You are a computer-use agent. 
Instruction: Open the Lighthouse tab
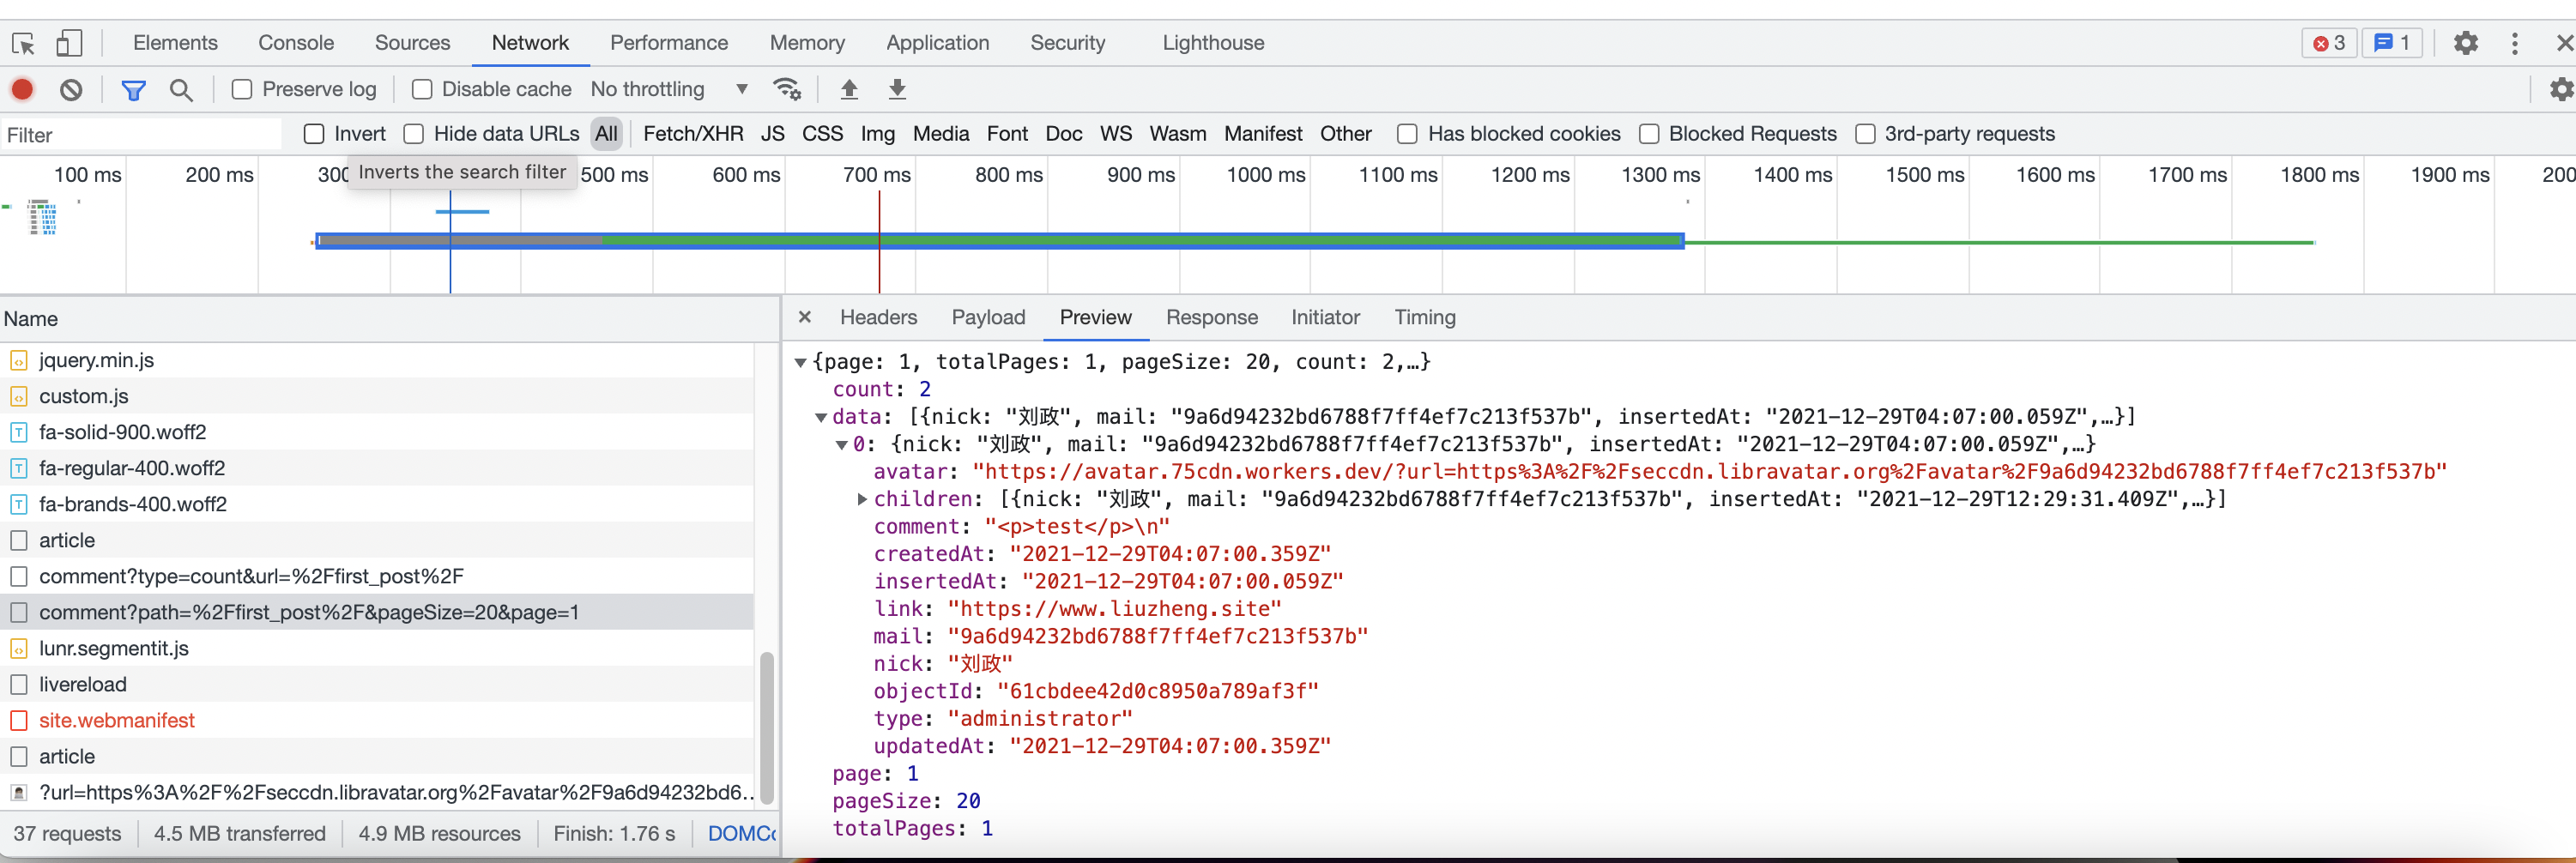click(1213, 43)
